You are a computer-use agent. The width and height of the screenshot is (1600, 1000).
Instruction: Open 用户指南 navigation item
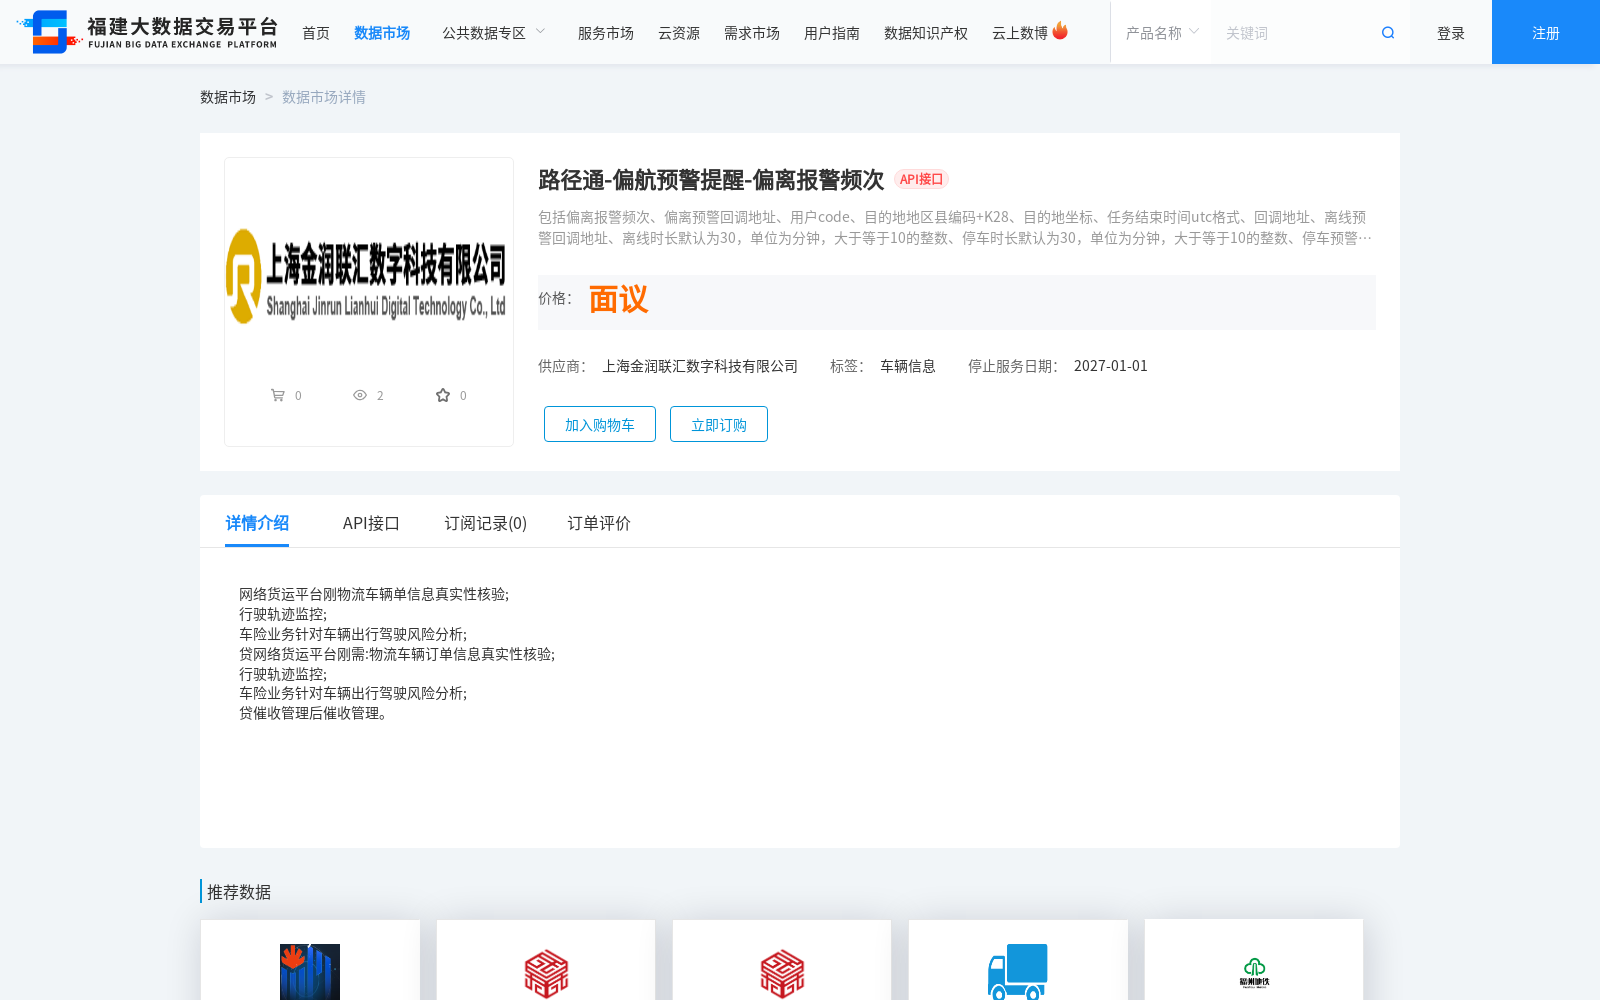[x=832, y=33]
